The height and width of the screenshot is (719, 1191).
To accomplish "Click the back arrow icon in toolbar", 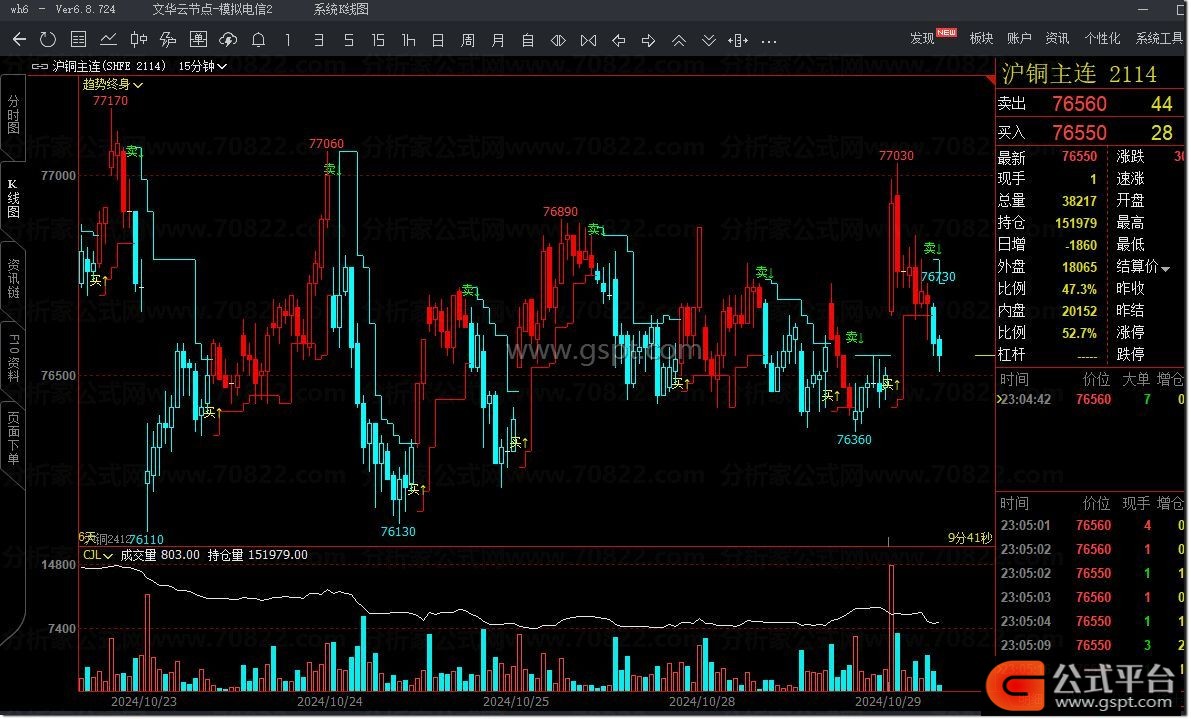I will pos(19,40).
